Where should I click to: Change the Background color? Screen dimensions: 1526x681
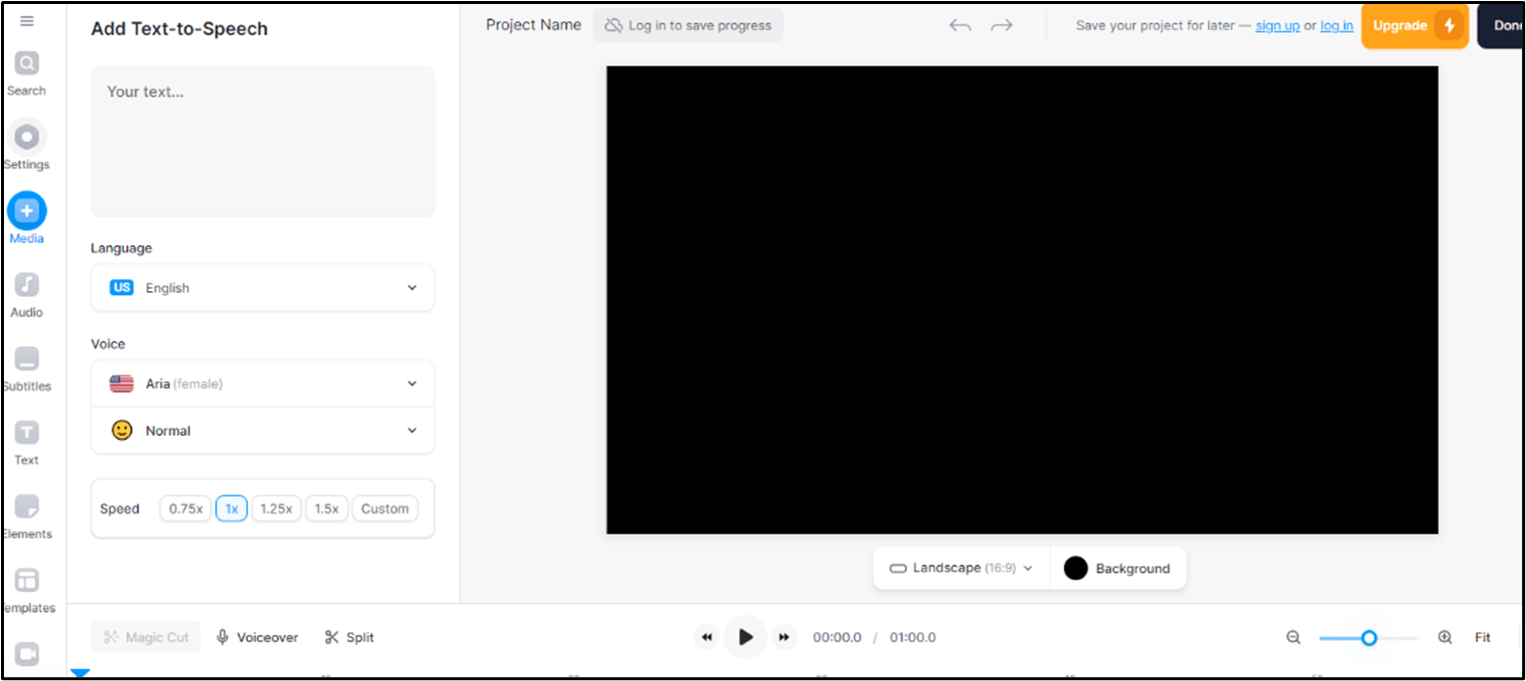(x=1118, y=567)
